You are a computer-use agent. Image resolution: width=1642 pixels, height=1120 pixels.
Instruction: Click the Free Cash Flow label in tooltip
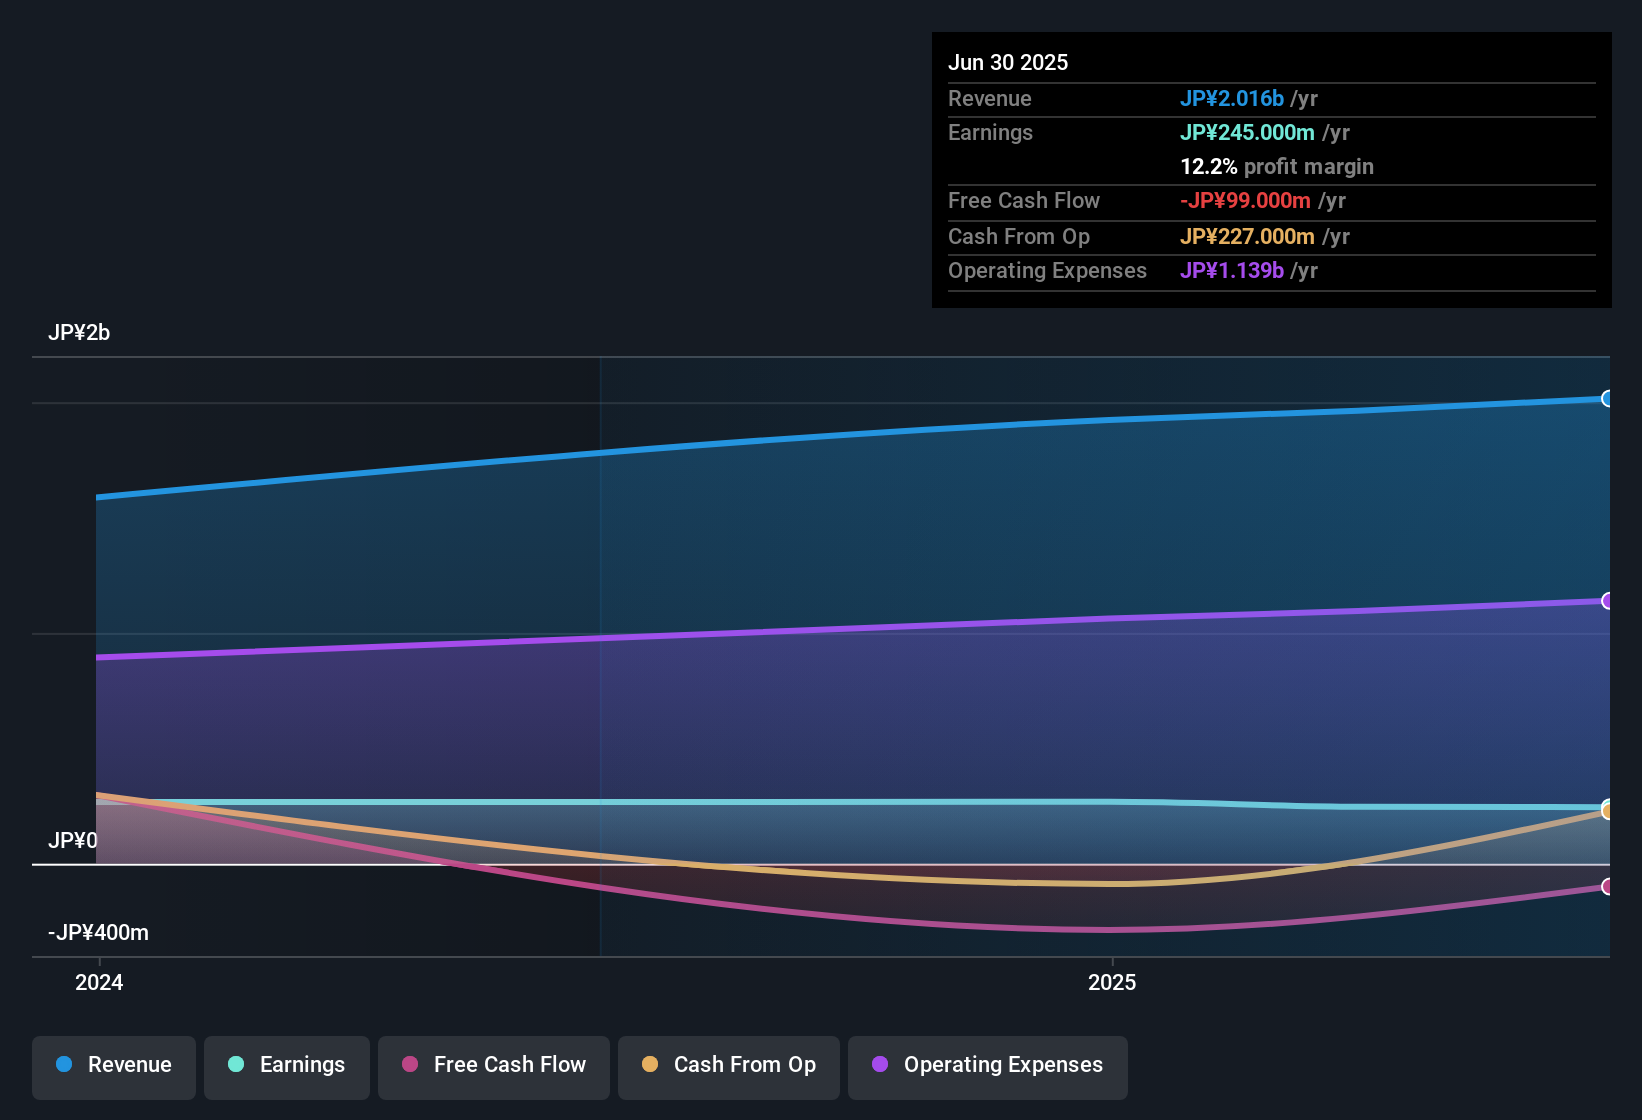point(1024,201)
